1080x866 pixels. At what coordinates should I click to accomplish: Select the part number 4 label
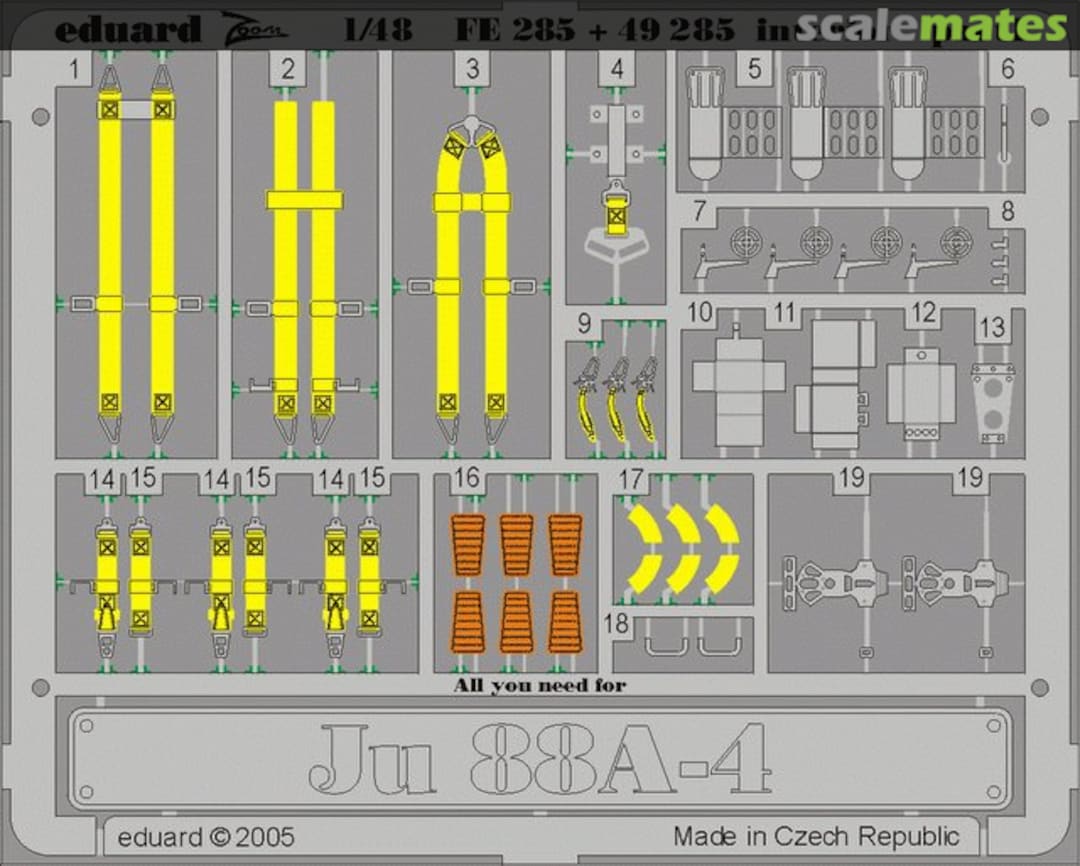(617, 70)
